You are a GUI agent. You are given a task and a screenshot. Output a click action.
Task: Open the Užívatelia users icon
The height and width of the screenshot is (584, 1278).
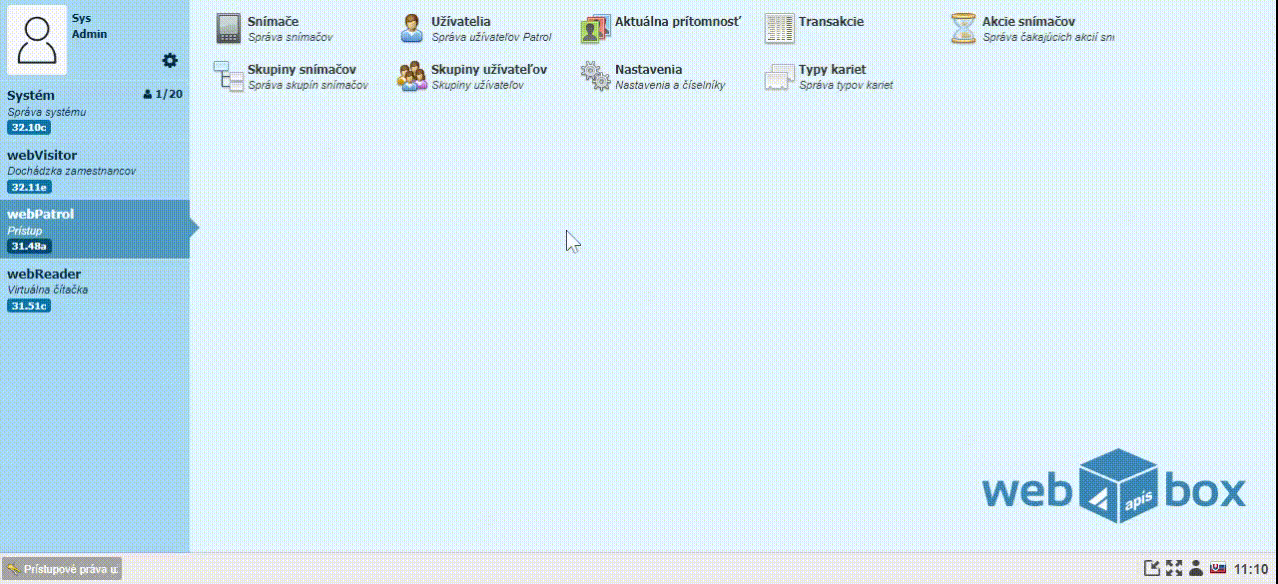[412, 29]
